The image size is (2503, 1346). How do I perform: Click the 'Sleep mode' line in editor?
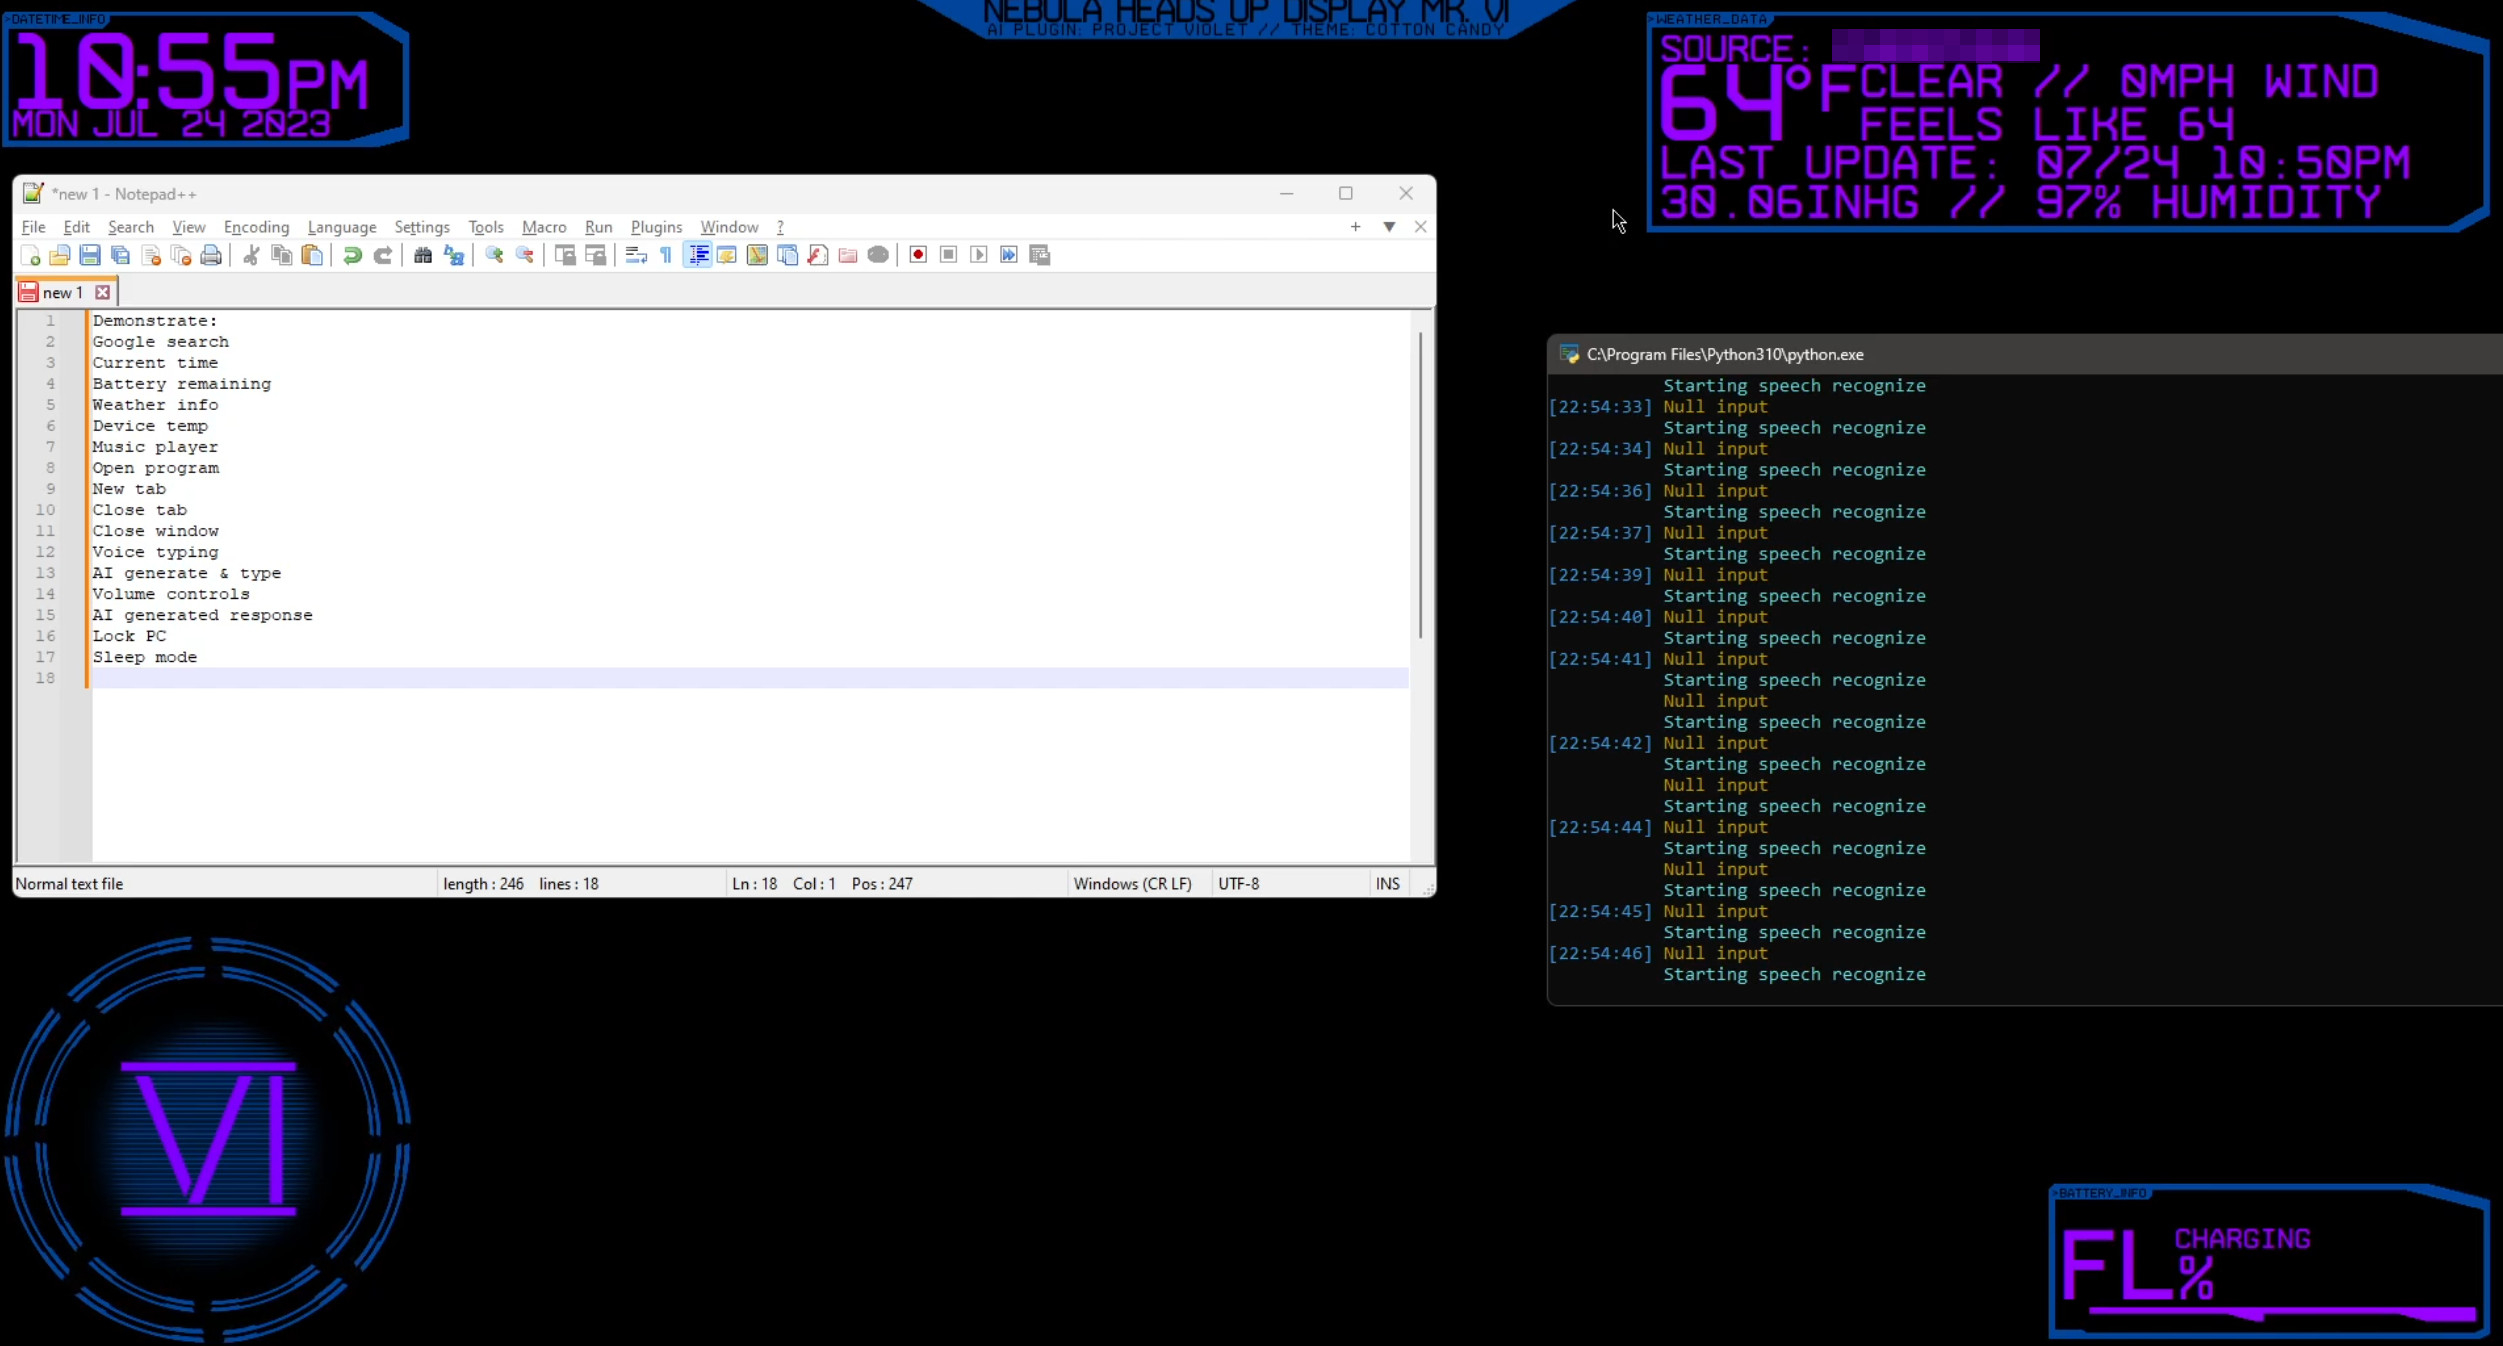(145, 657)
